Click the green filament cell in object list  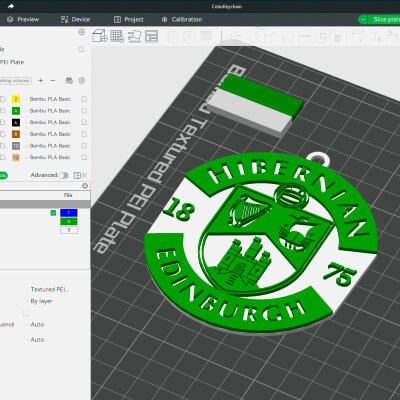pos(69,221)
